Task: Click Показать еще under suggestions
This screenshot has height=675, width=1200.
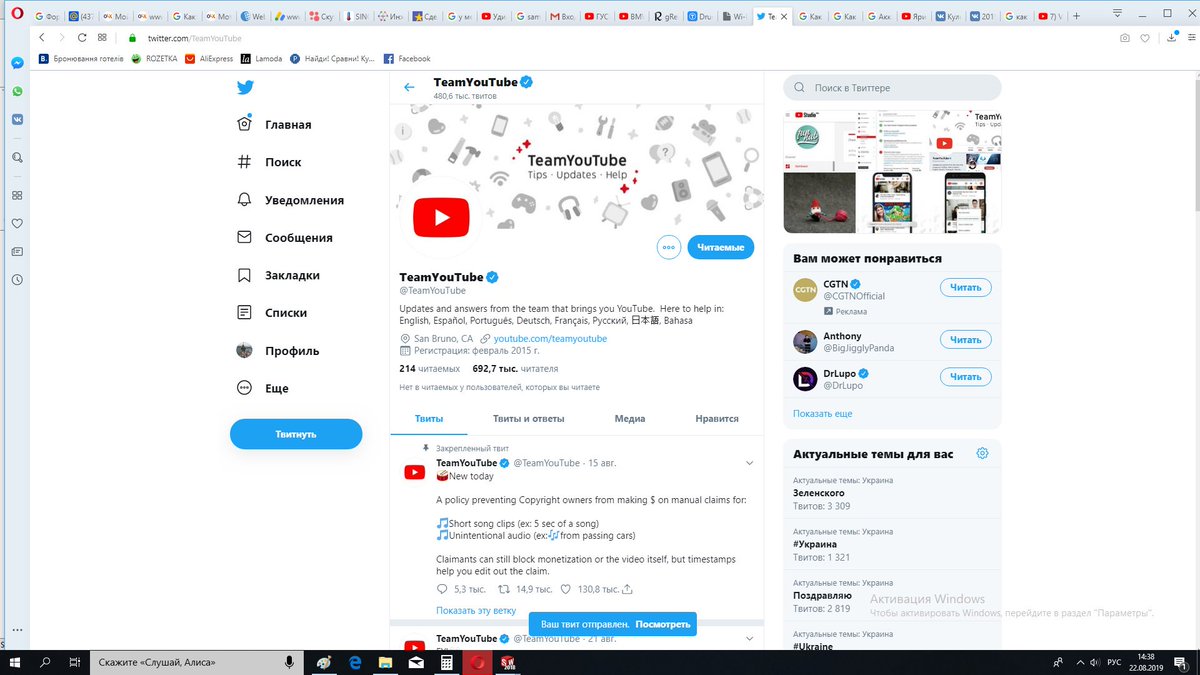Action: pyautogui.click(x=822, y=413)
